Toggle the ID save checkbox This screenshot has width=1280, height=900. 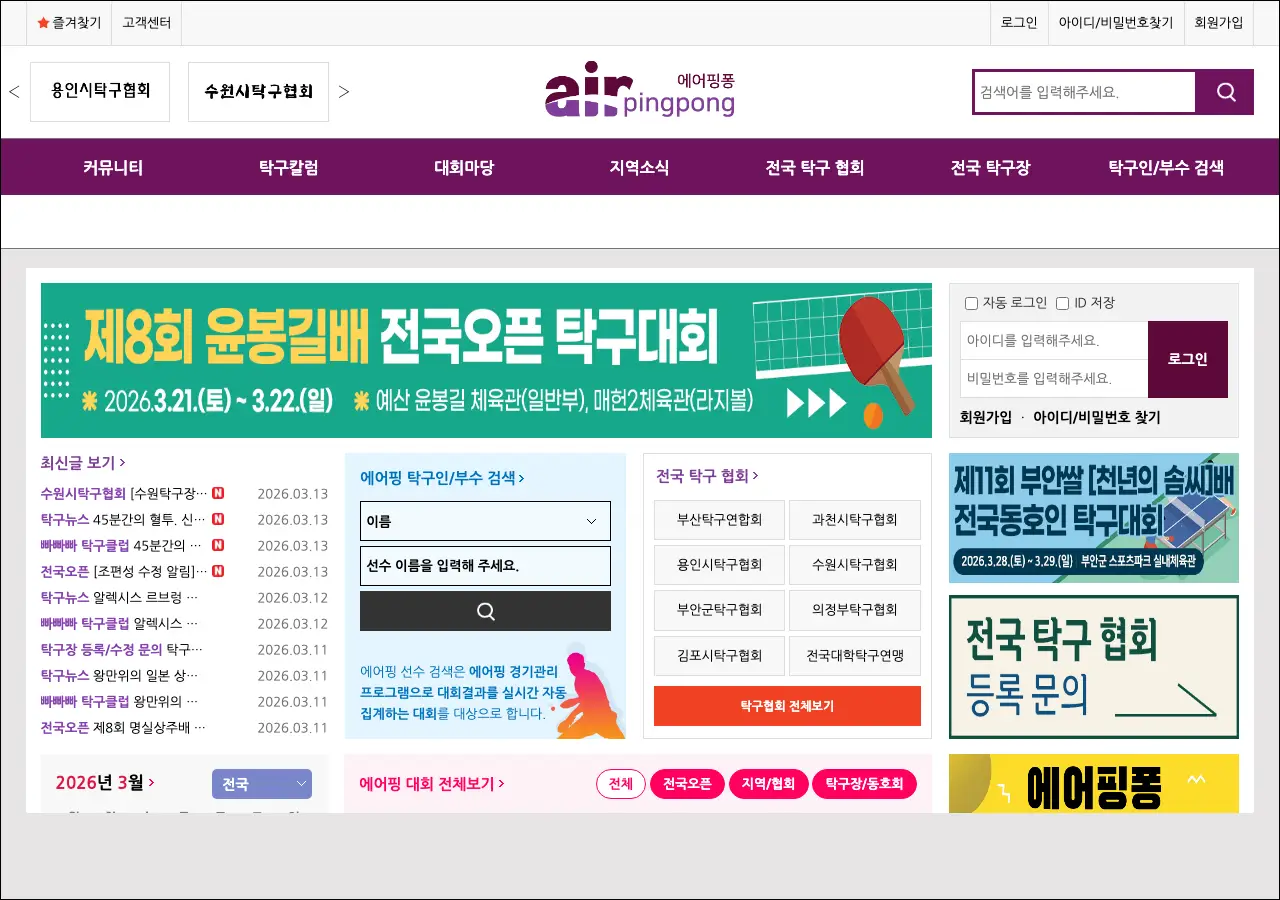(1062, 303)
